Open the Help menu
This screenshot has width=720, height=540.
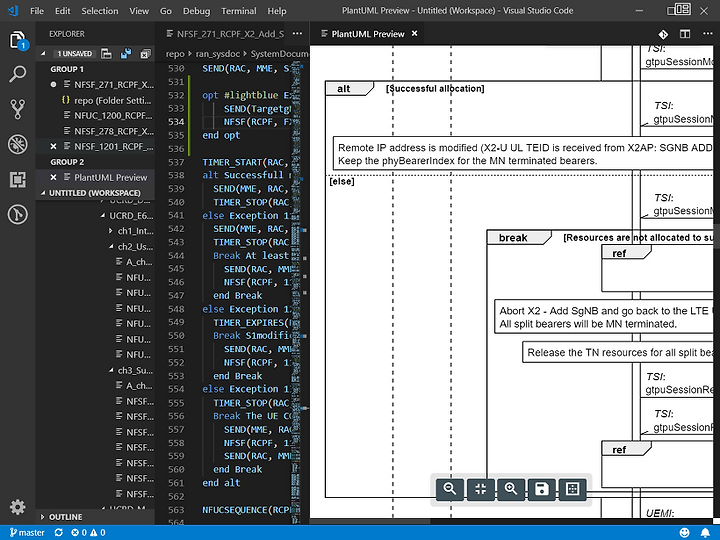coord(277,11)
